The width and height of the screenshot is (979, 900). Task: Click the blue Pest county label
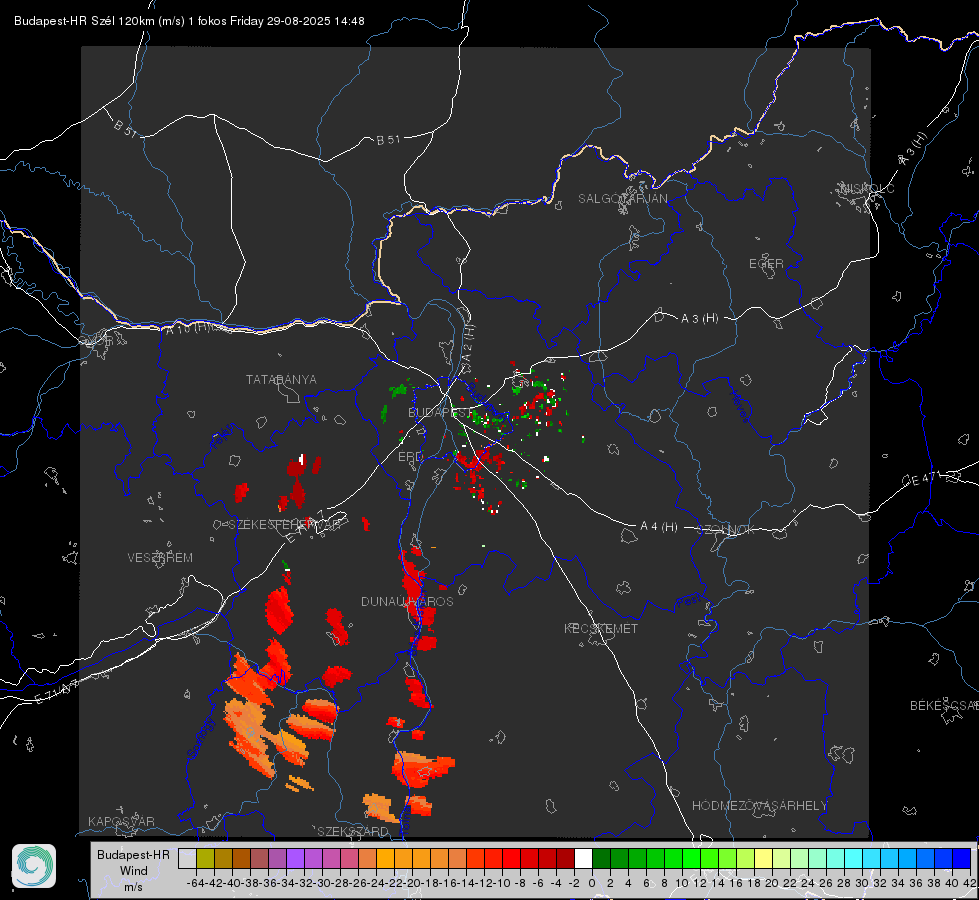tap(688, 602)
